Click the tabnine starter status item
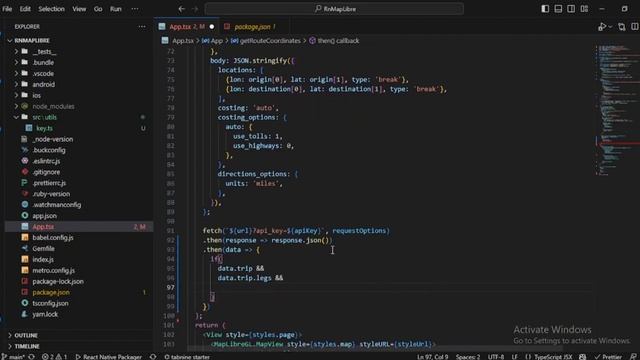640x360 pixels. point(187,357)
